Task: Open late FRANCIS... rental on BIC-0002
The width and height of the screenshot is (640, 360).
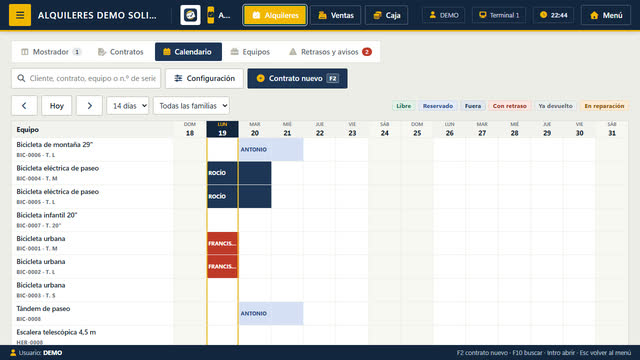Action: [222, 267]
